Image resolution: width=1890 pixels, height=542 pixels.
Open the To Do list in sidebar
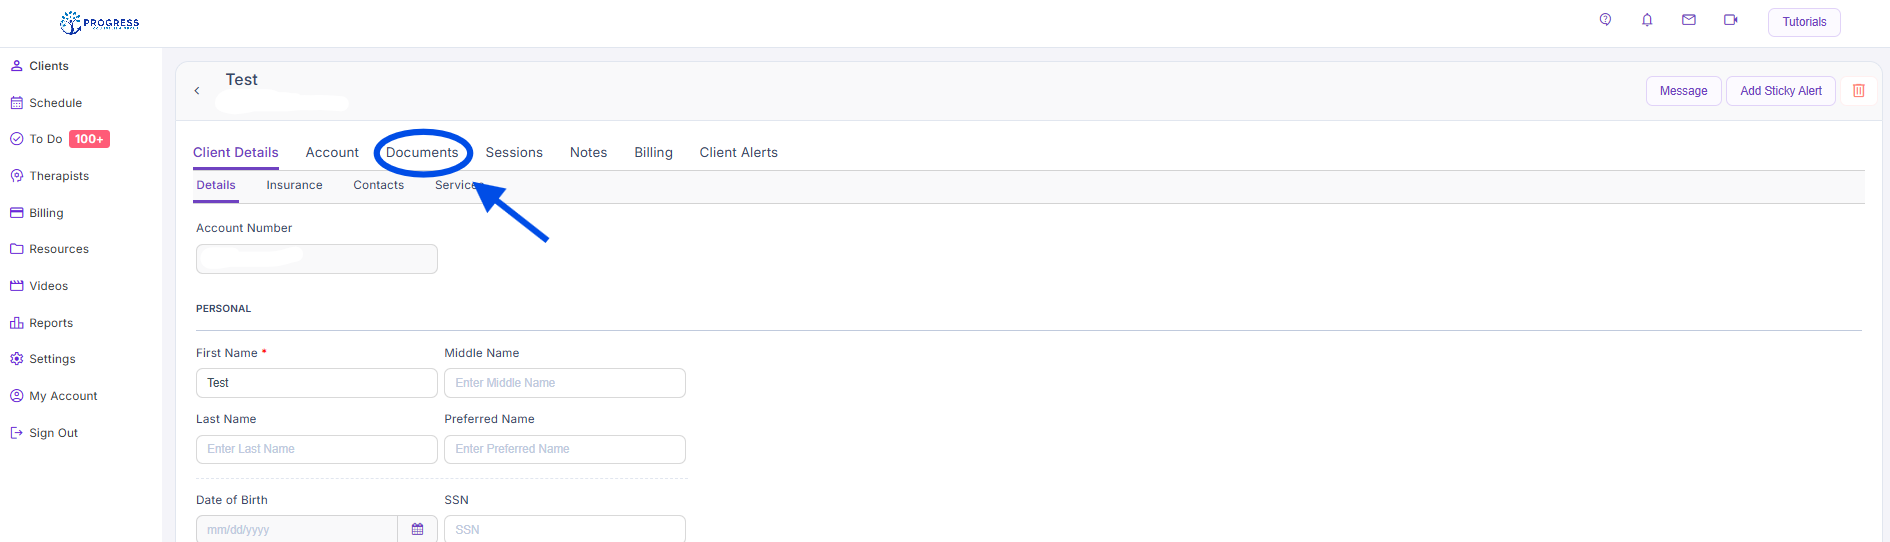46,139
